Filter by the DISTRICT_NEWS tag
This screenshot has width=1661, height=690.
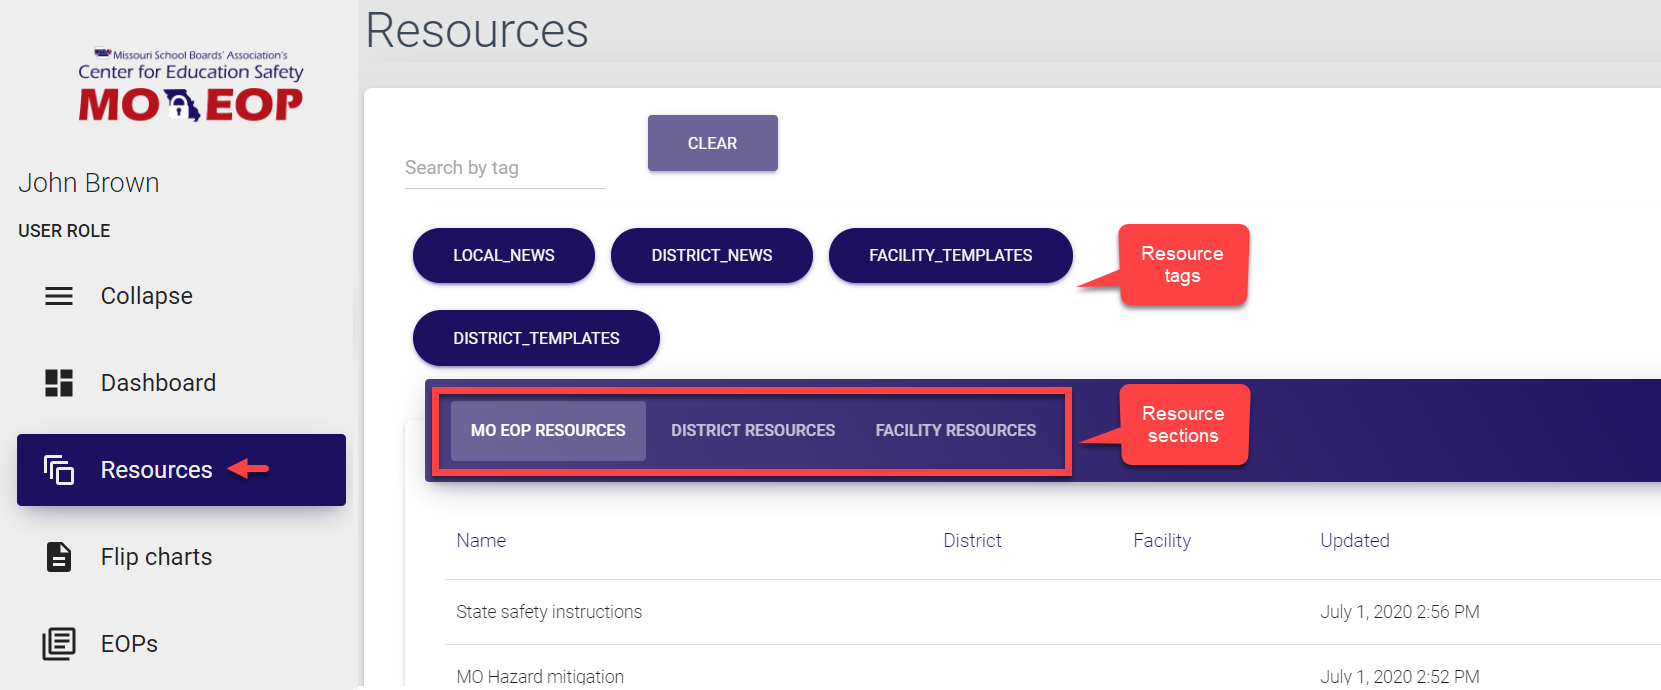pyautogui.click(x=711, y=256)
